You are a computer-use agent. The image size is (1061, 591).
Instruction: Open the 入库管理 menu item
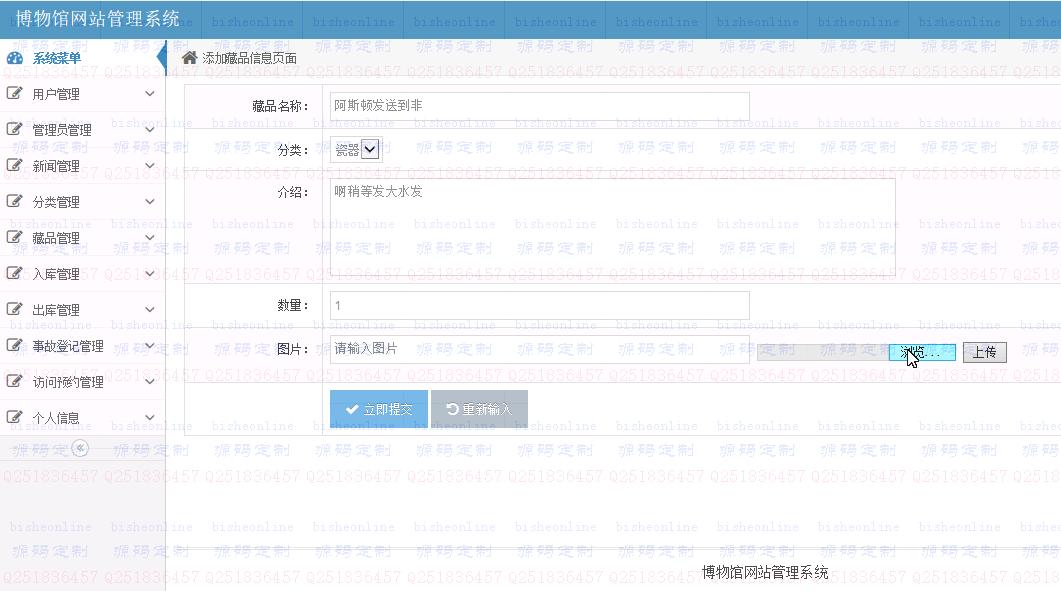(83, 273)
